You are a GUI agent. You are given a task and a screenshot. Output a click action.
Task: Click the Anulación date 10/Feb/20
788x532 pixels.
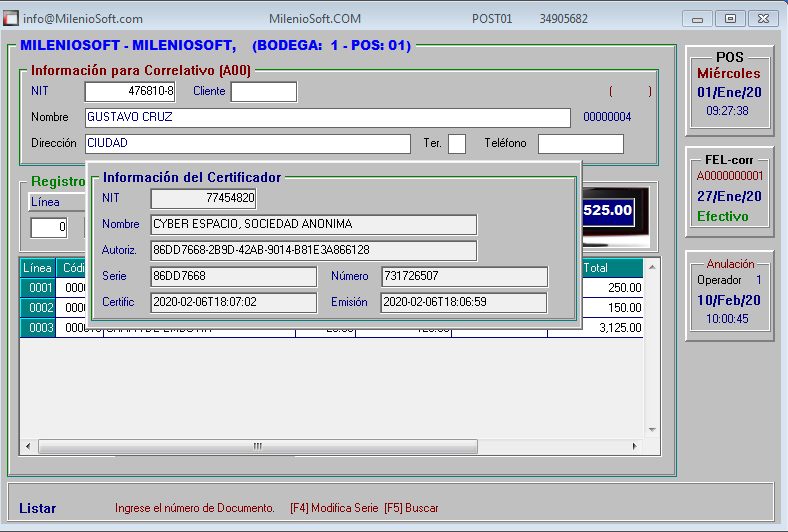[x=729, y=300]
